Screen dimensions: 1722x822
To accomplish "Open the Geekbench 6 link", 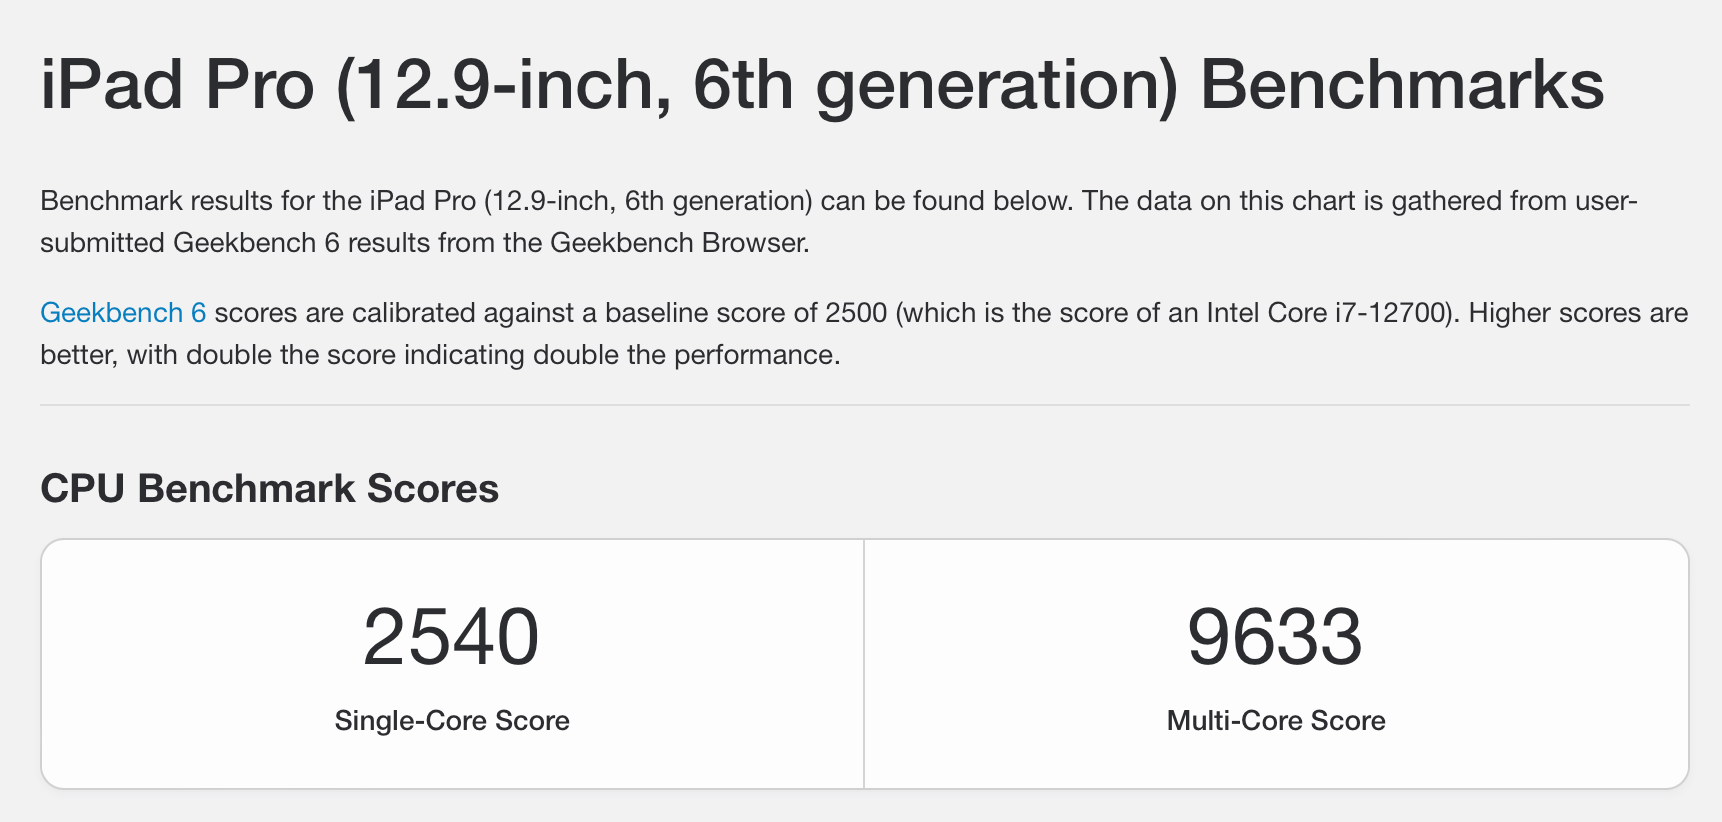I will coord(123,313).
